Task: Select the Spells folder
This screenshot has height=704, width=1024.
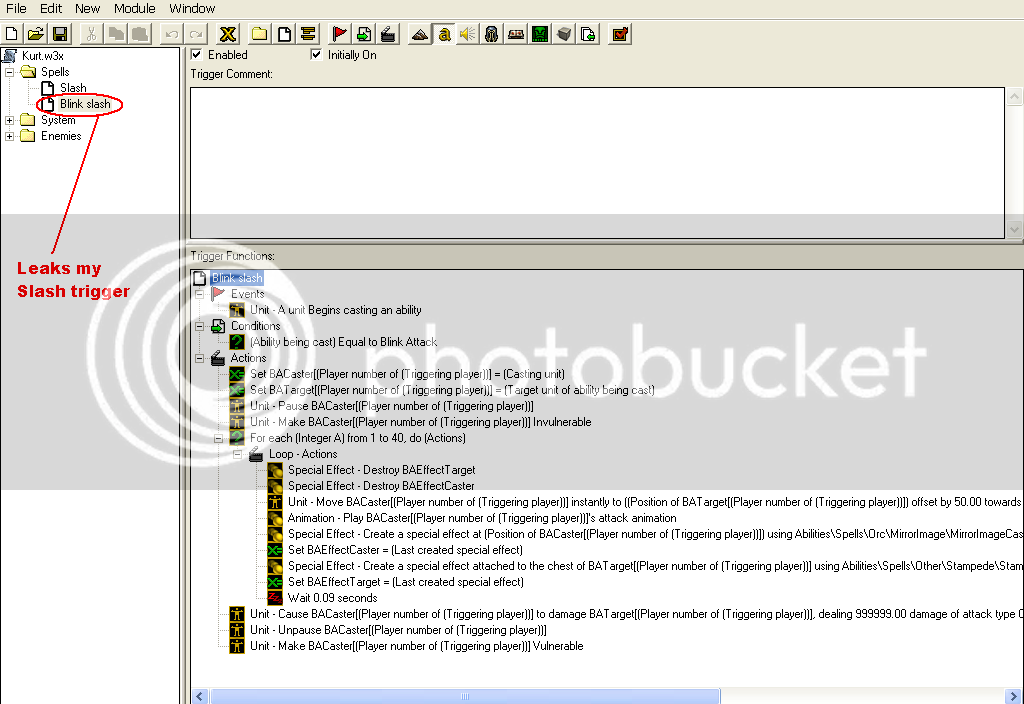Action: (55, 72)
